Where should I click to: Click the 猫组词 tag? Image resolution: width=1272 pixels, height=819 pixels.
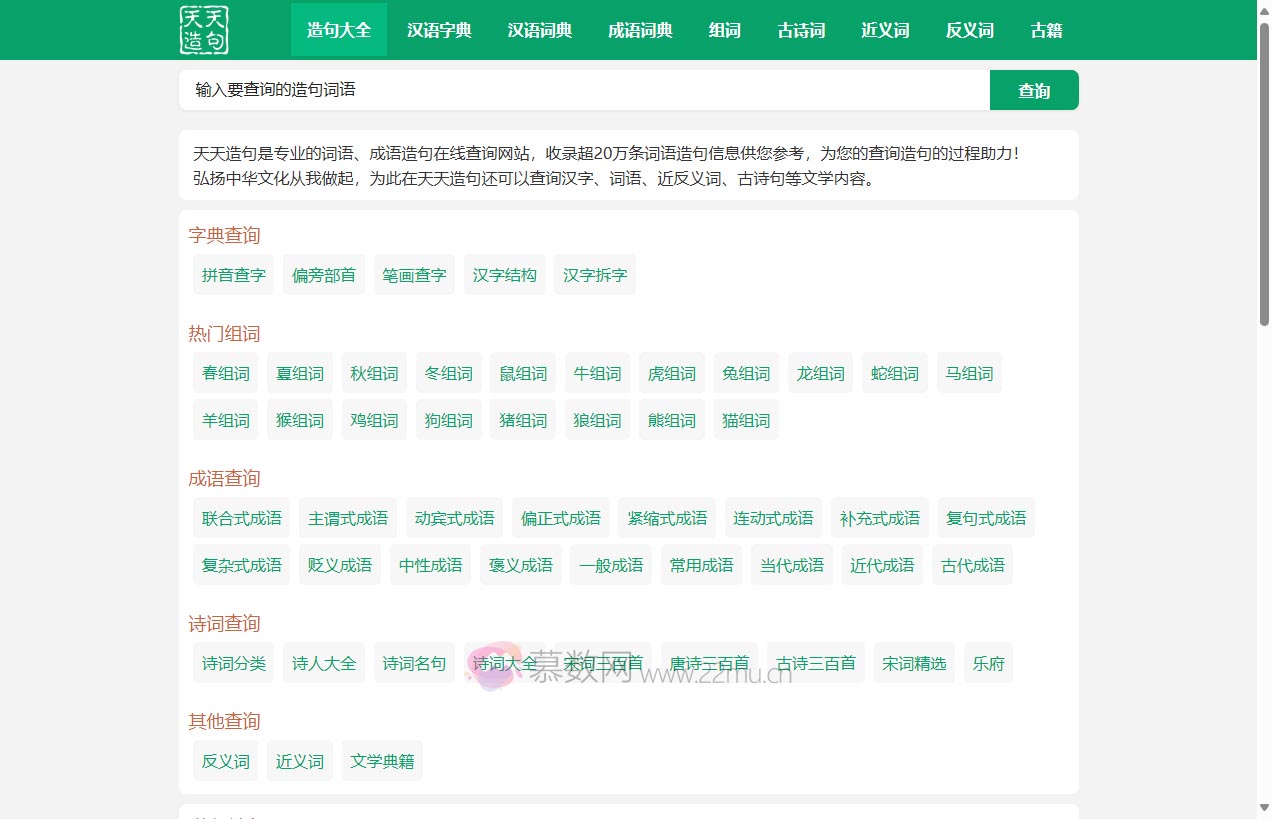(x=746, y=420)
